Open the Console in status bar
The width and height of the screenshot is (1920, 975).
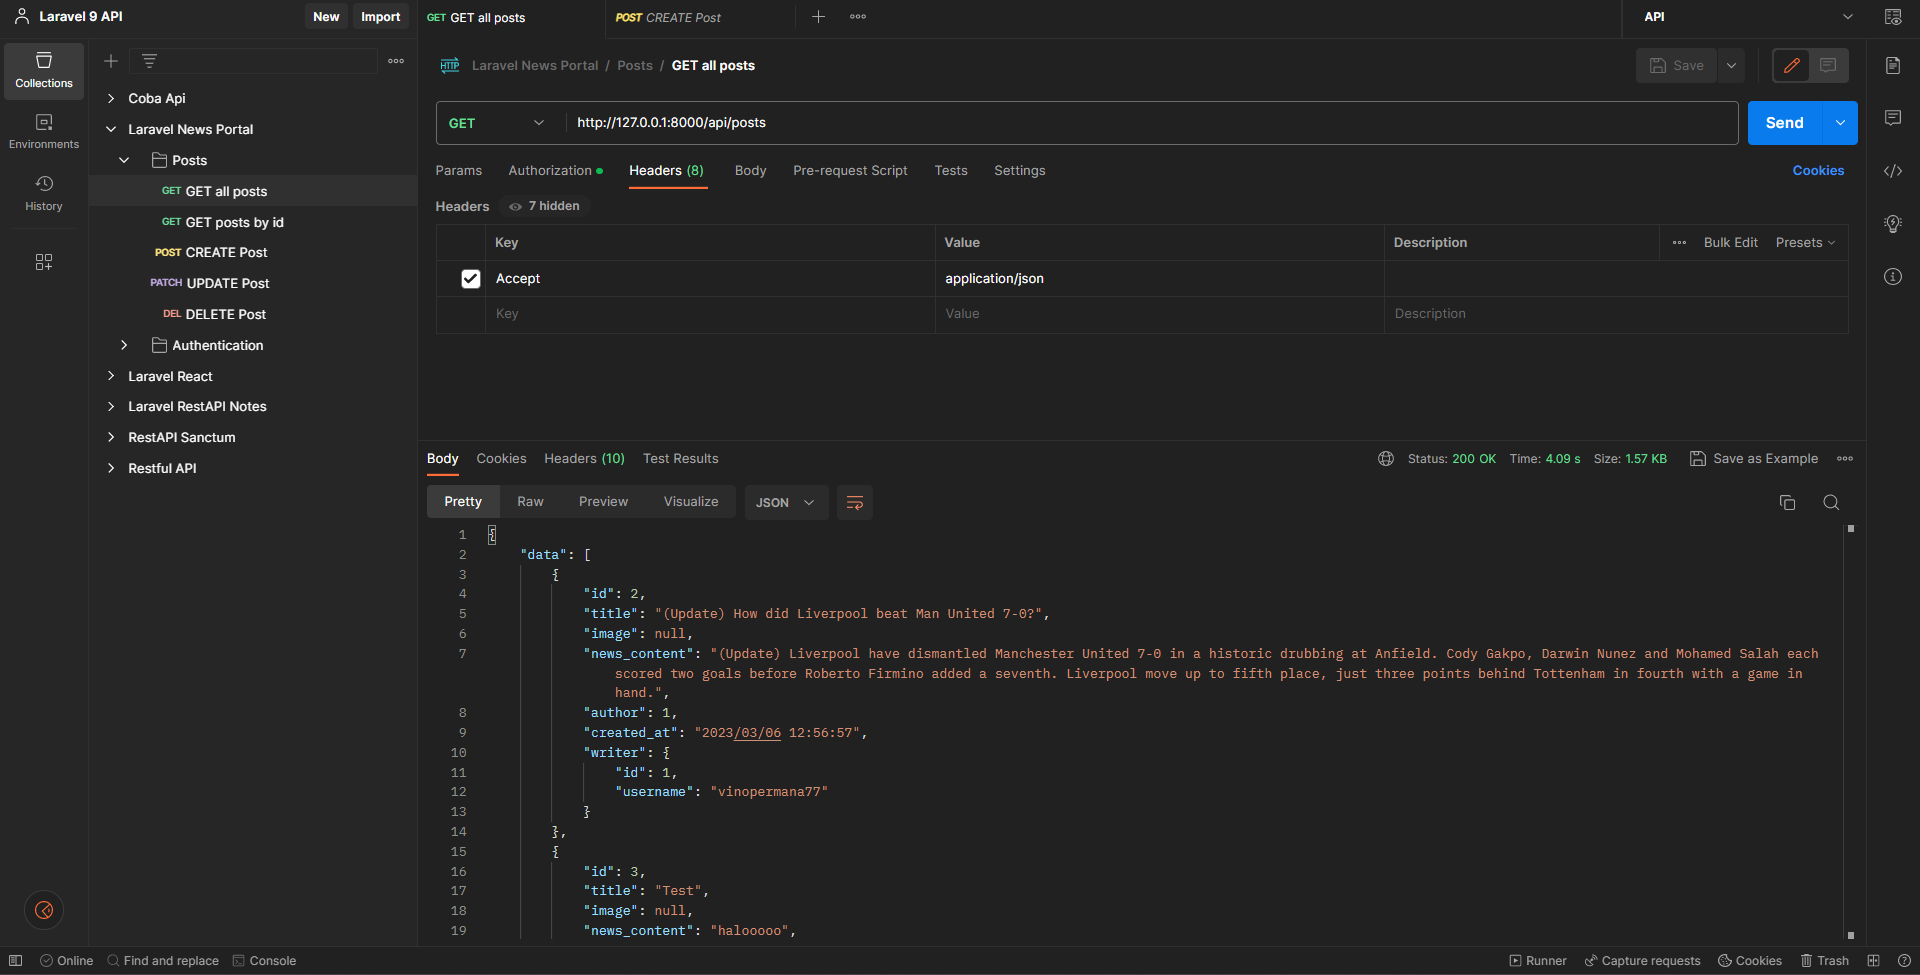[x=264, y=961]
